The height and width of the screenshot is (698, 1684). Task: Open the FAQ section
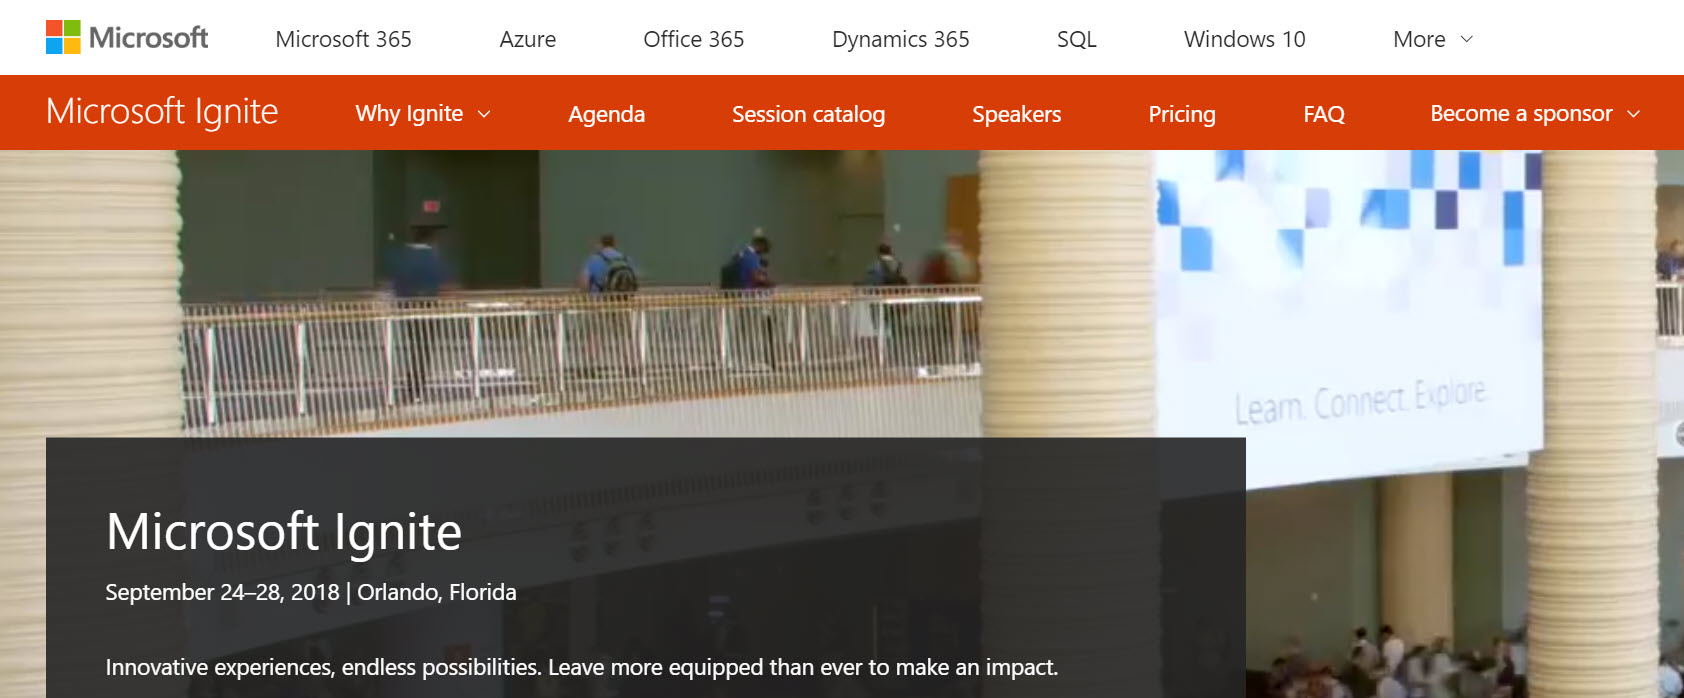[1323, 115]
